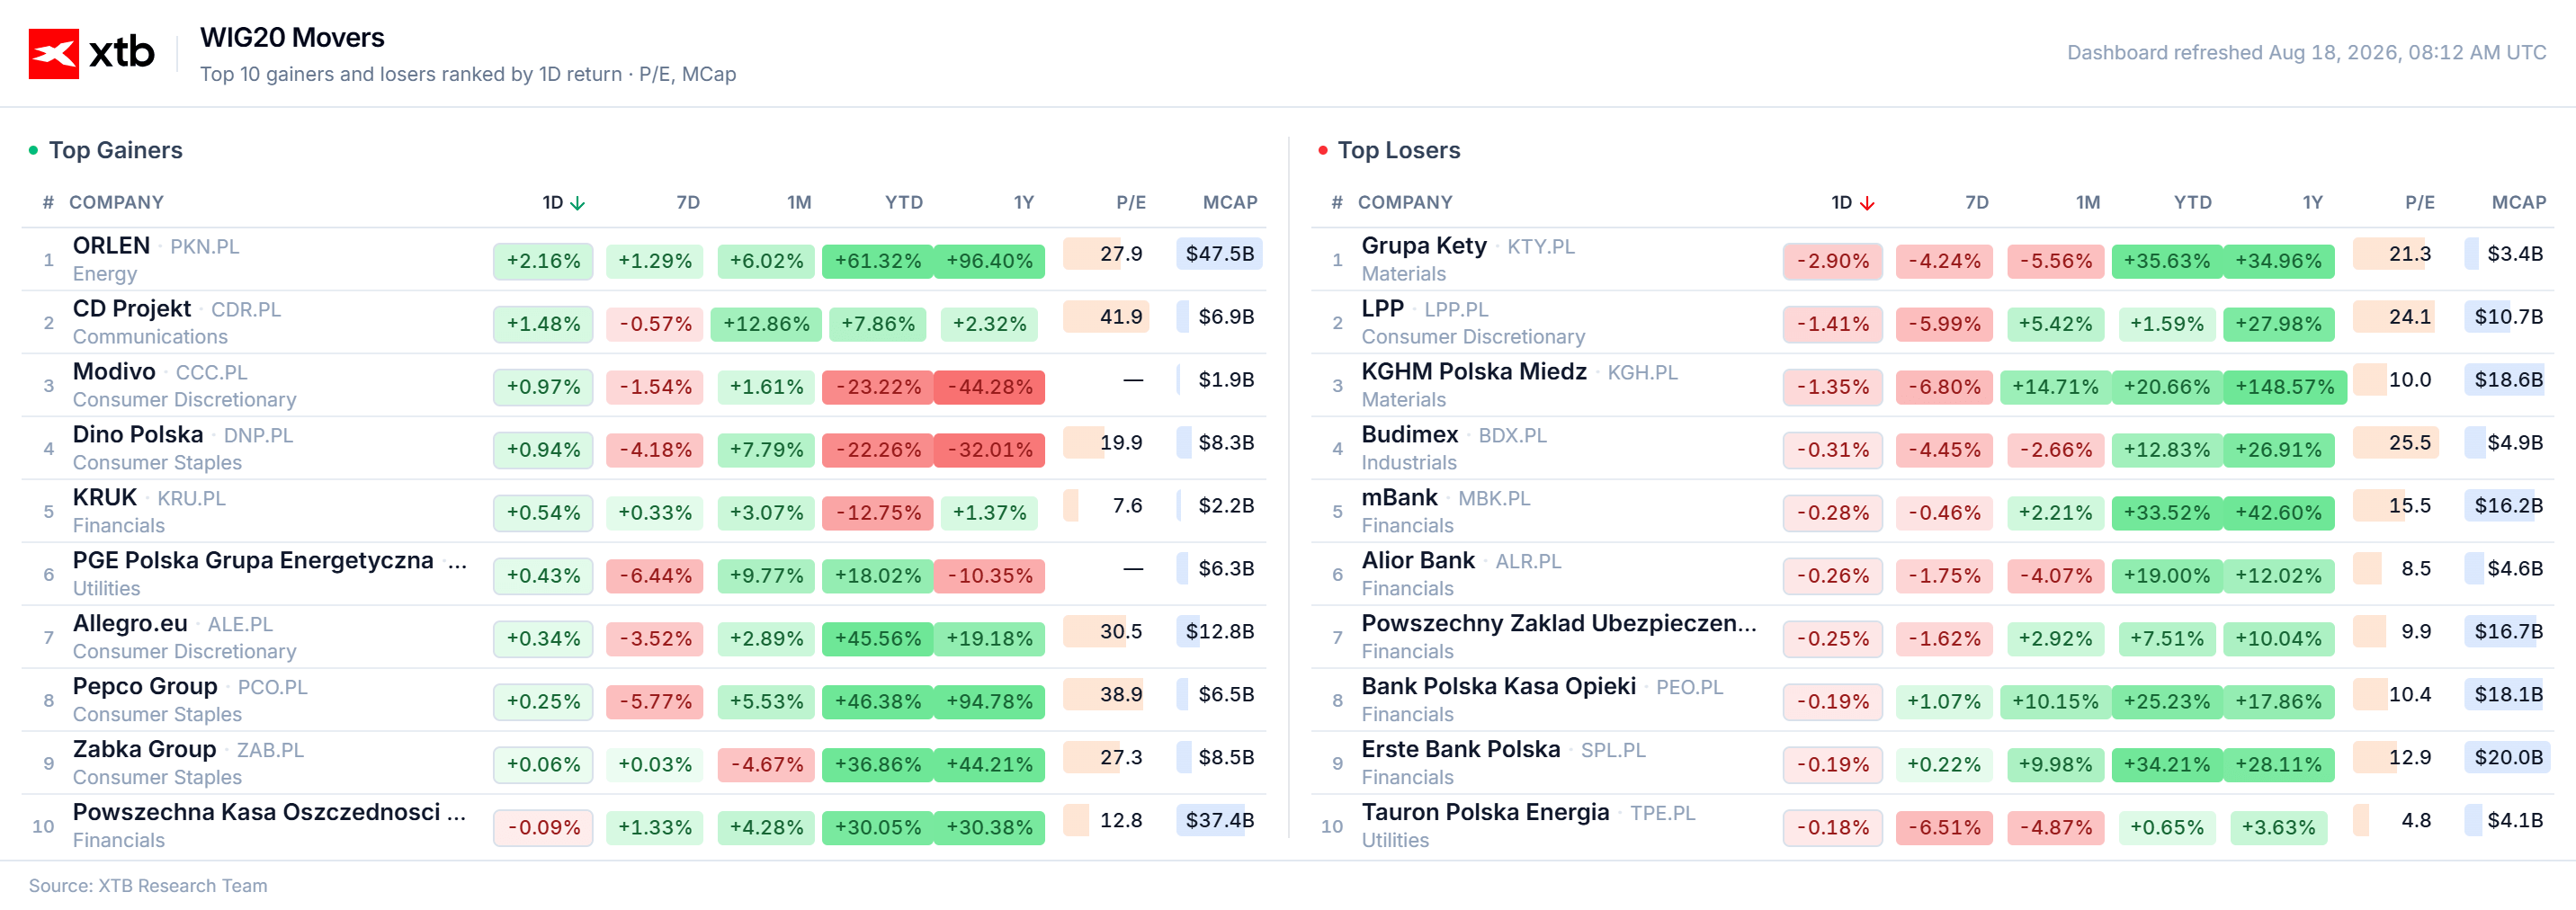Image resolution: width=2576 pixels, height=910 pixels.
Task: Click the green Top Gainers dot
Action: pos(34,150)
